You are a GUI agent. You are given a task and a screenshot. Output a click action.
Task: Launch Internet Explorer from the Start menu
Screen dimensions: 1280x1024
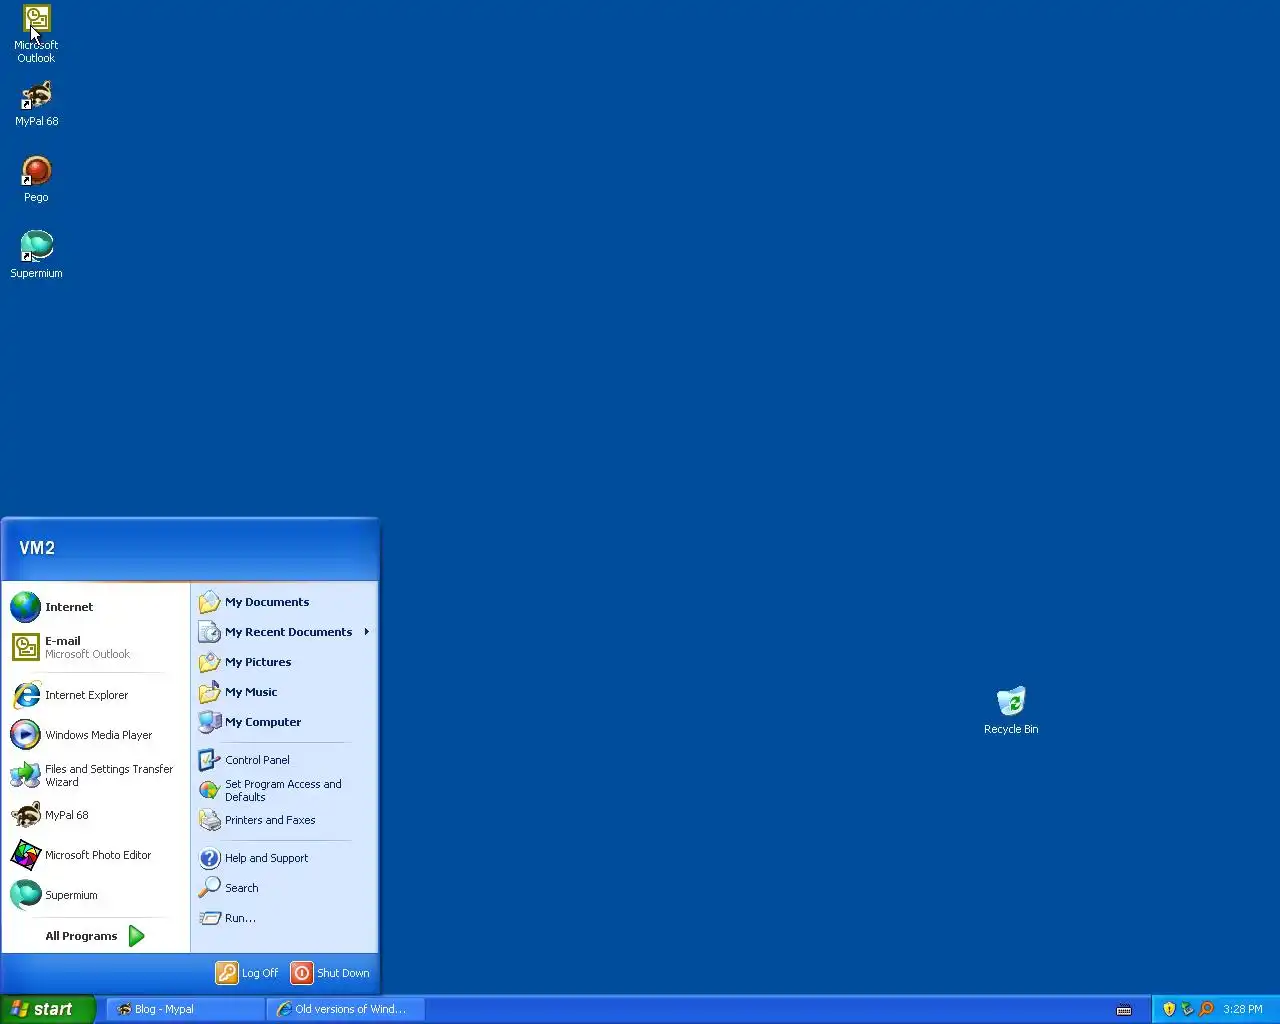pos(95,695)
